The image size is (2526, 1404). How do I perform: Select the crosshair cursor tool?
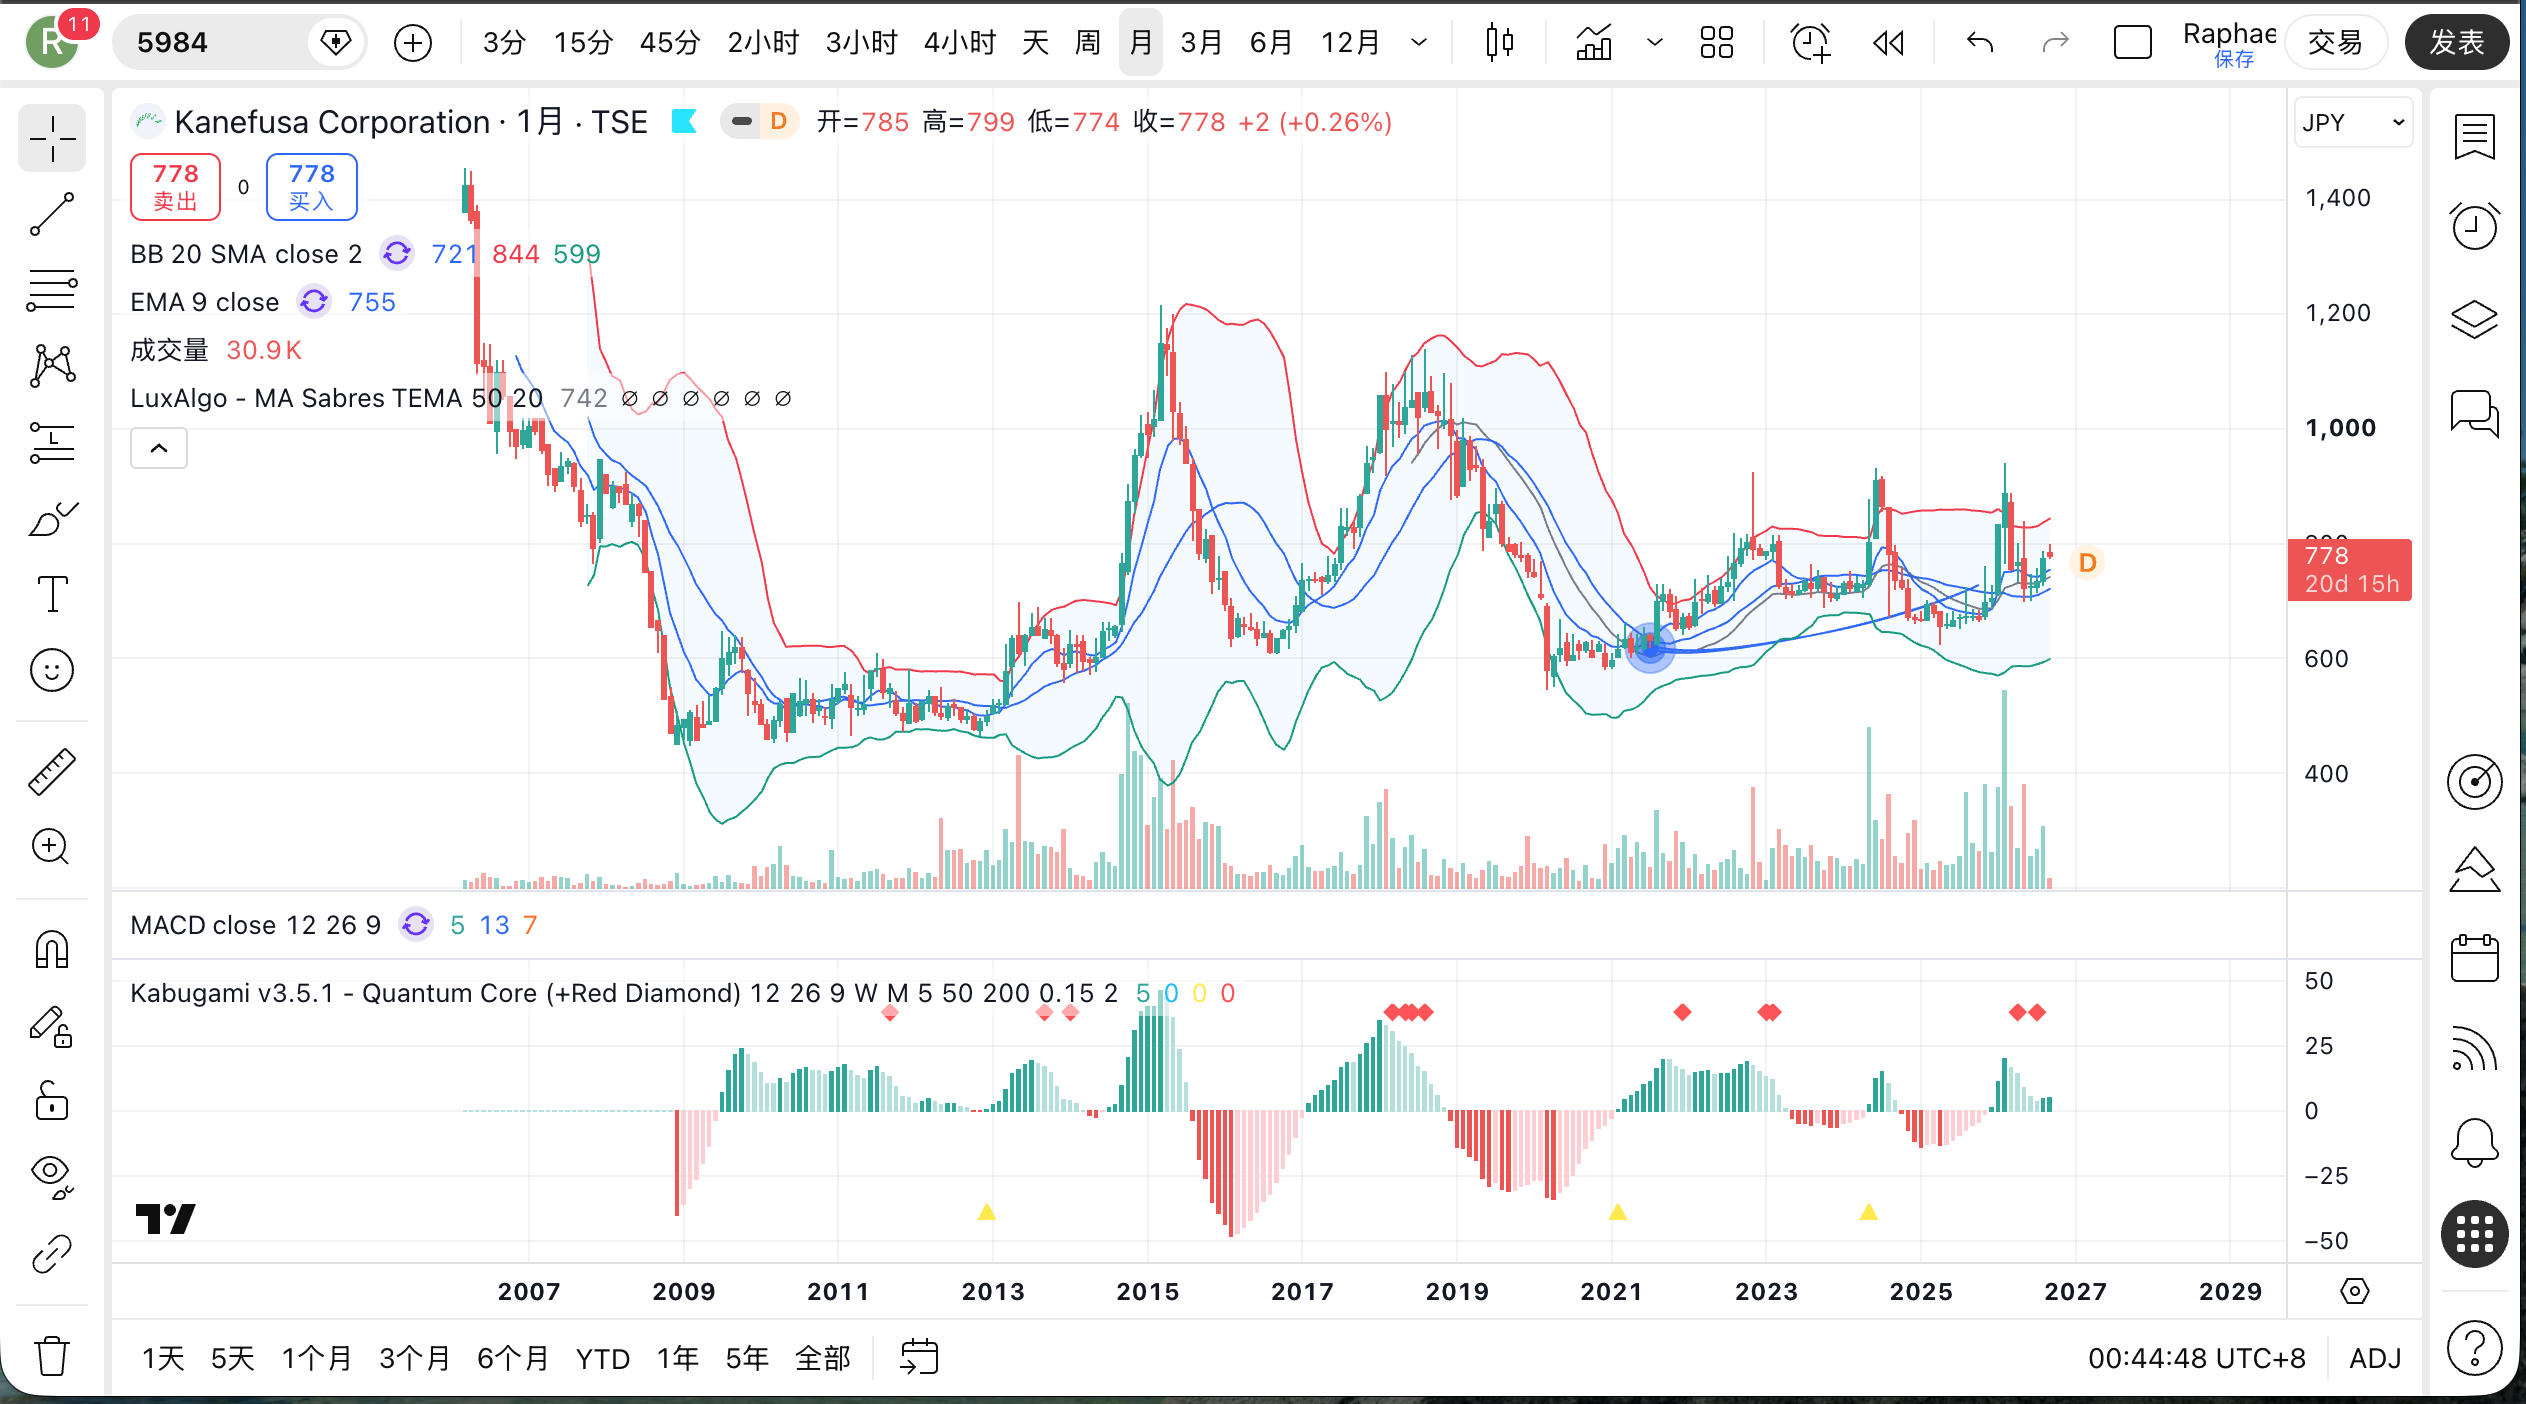click(x=52, y=138)
